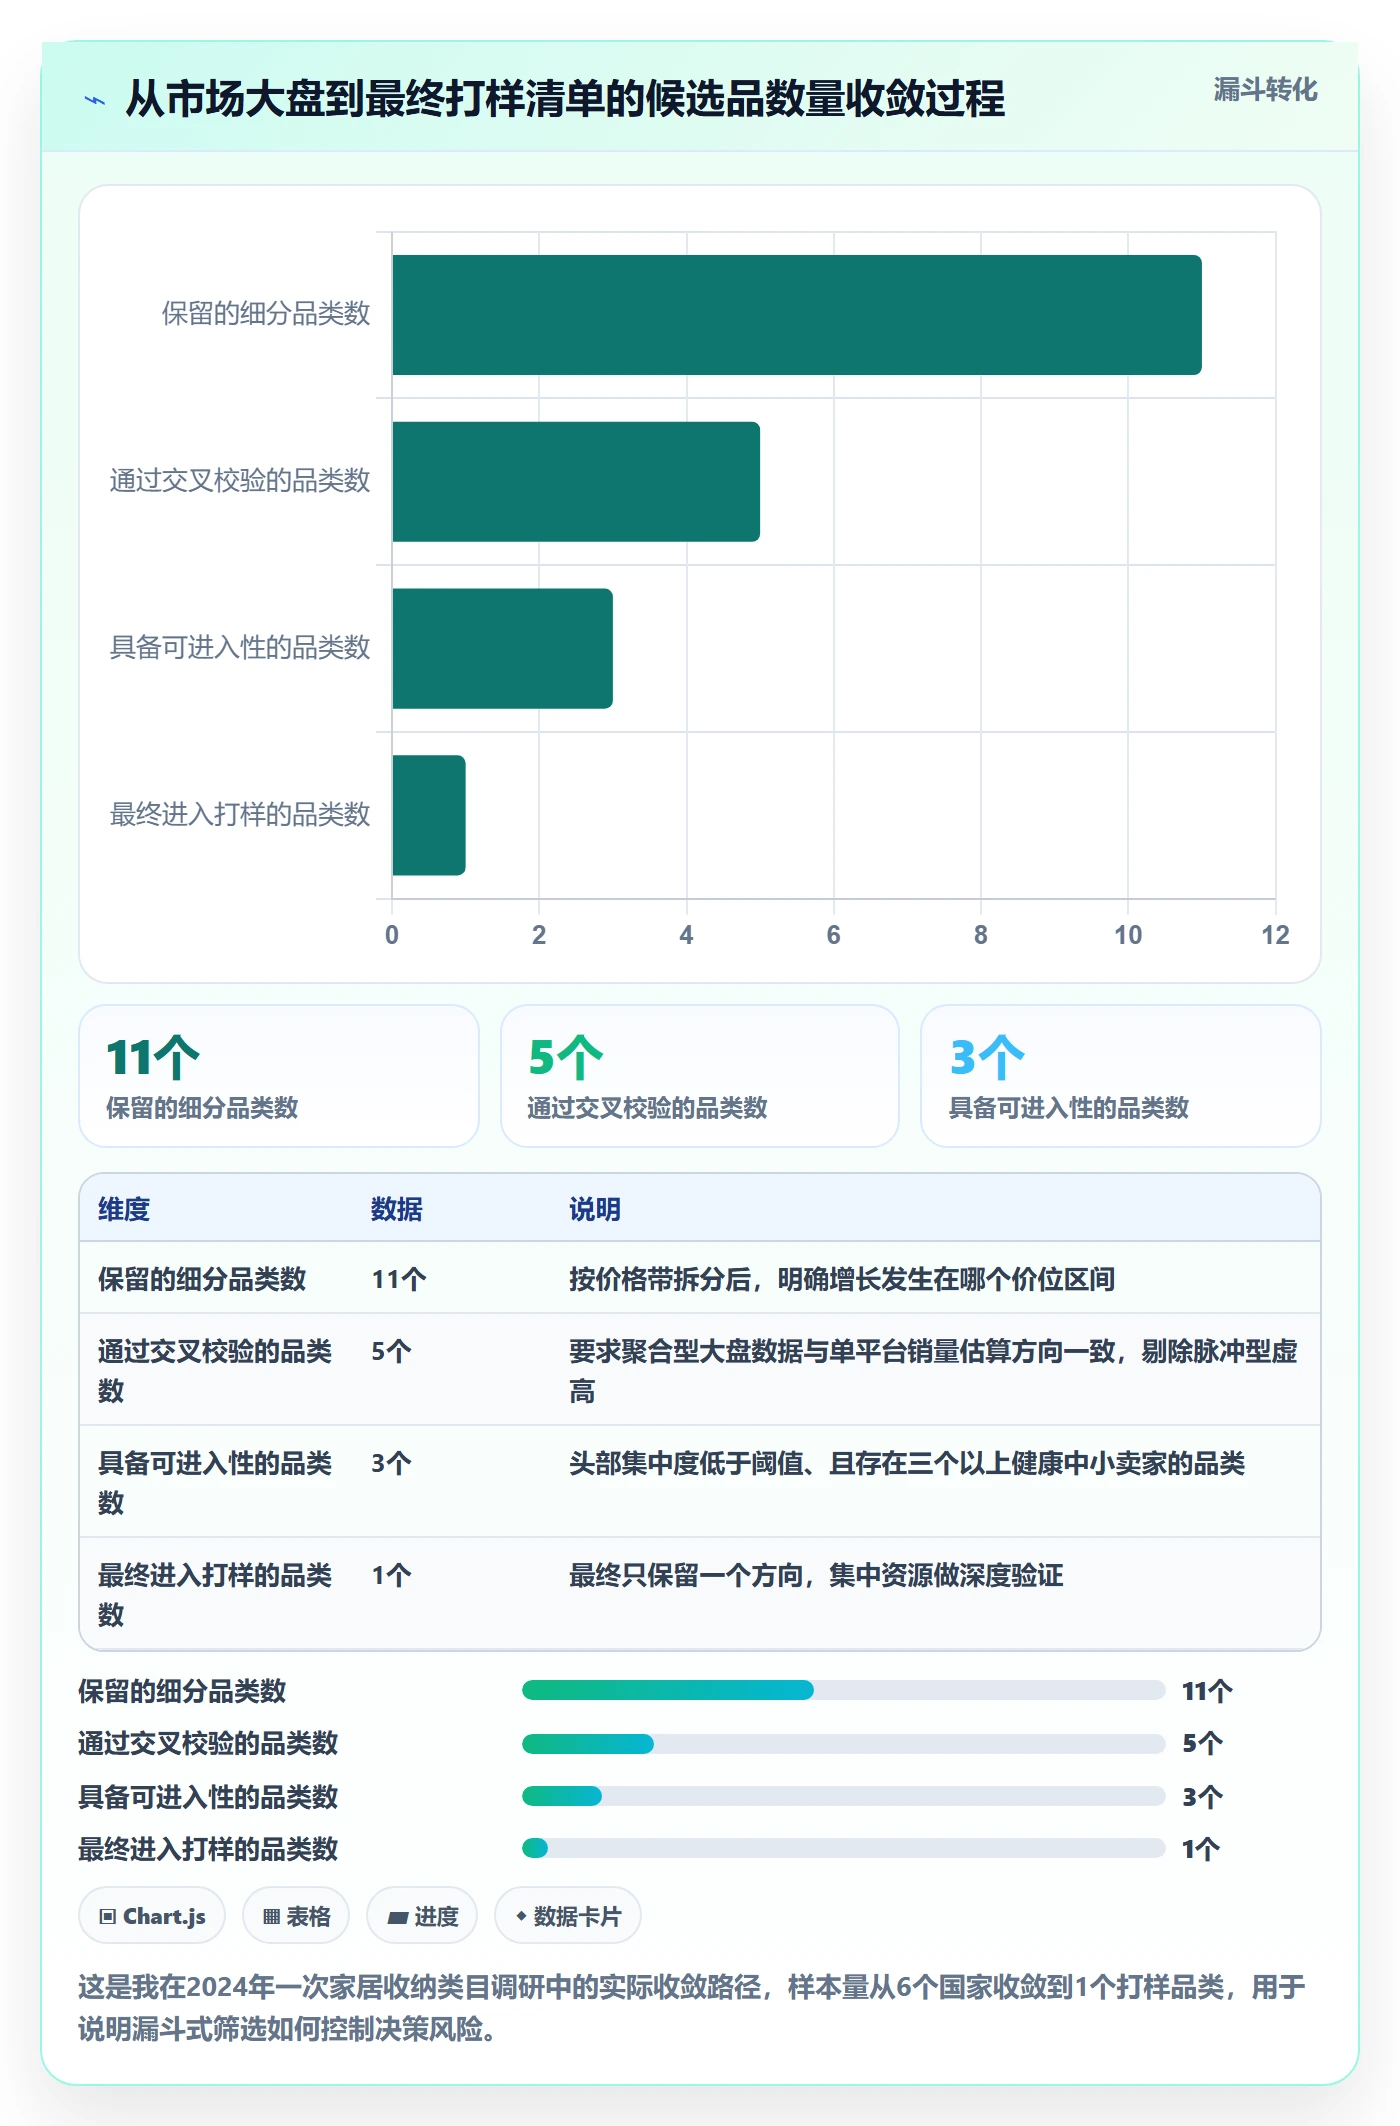Click the 数据 column header
1400x2126 pixels.
pos(397,1209)
